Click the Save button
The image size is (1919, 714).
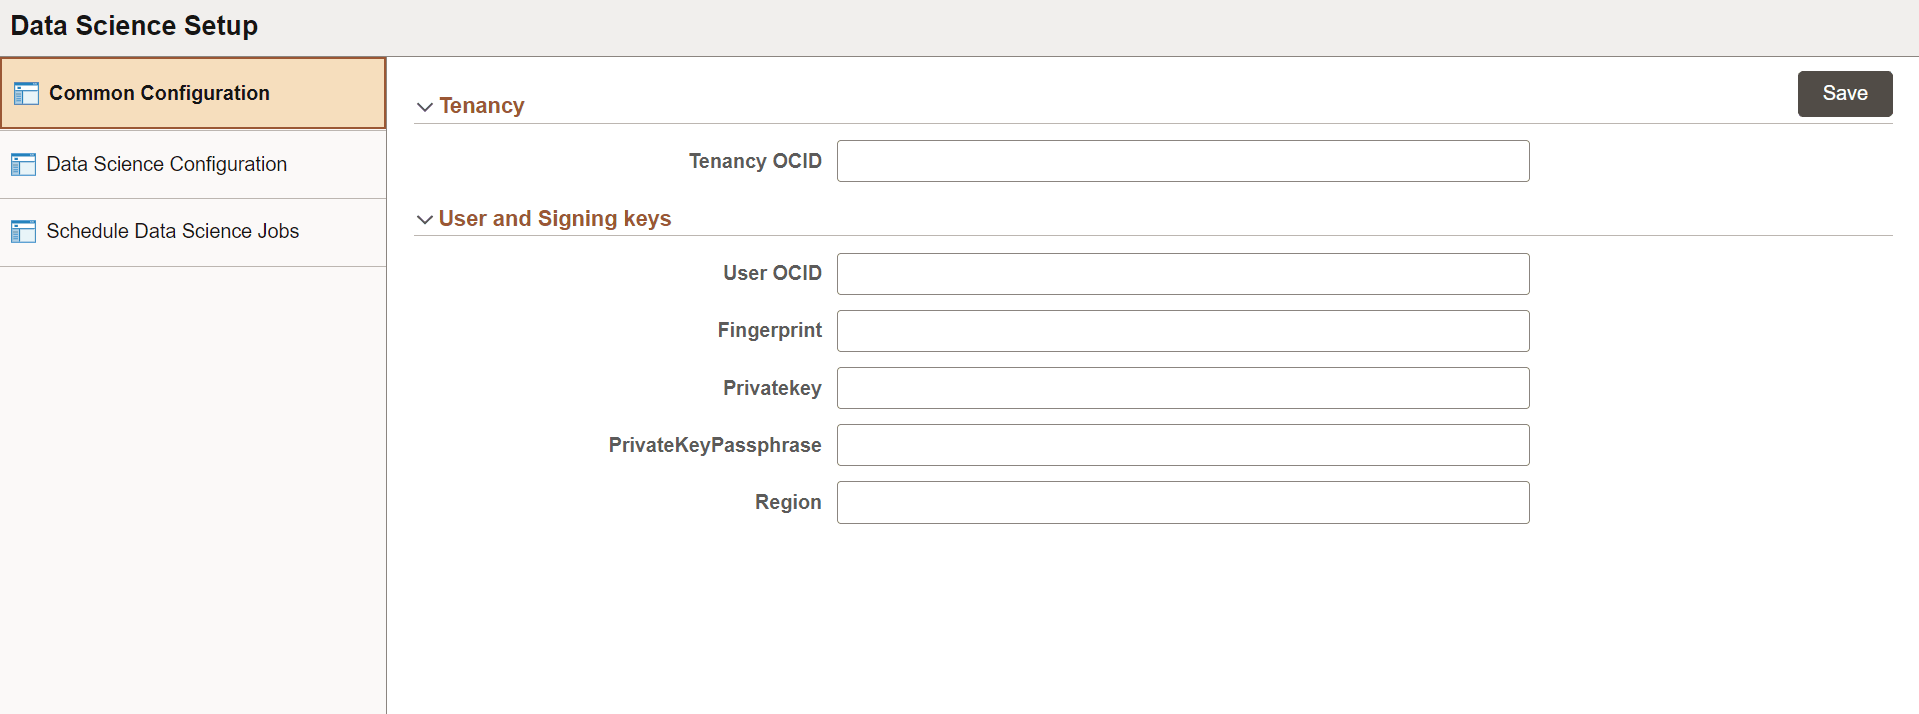1844,93
